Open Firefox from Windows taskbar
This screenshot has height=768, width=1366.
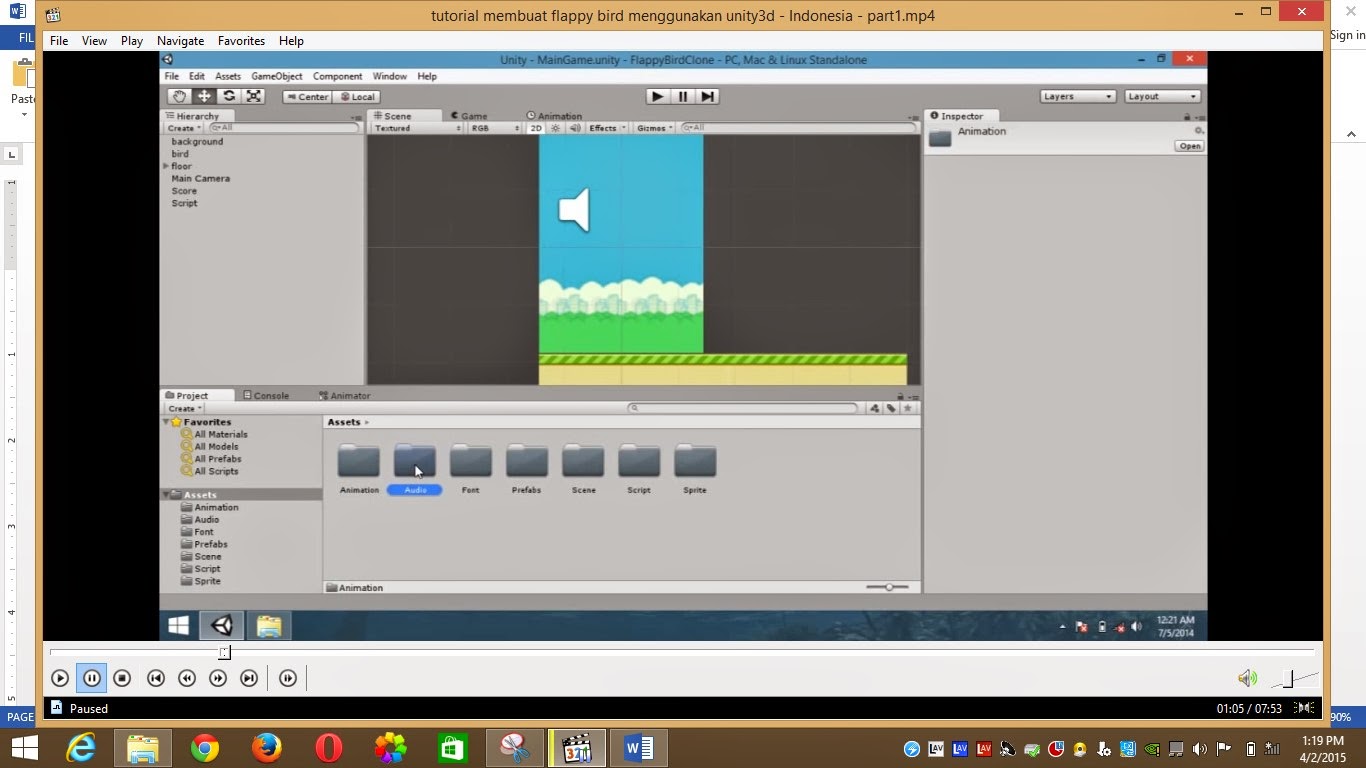267,748
